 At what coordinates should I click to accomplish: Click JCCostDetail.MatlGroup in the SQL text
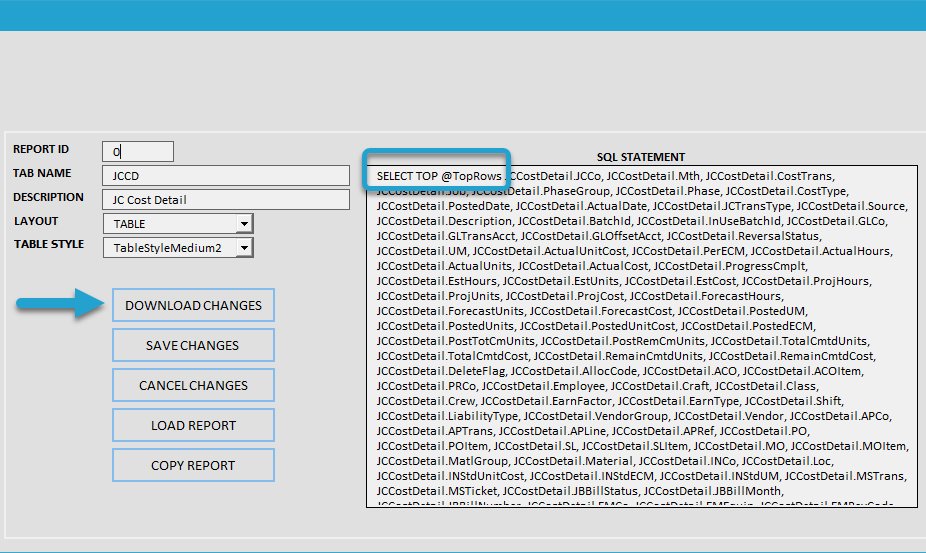(442, 461)
